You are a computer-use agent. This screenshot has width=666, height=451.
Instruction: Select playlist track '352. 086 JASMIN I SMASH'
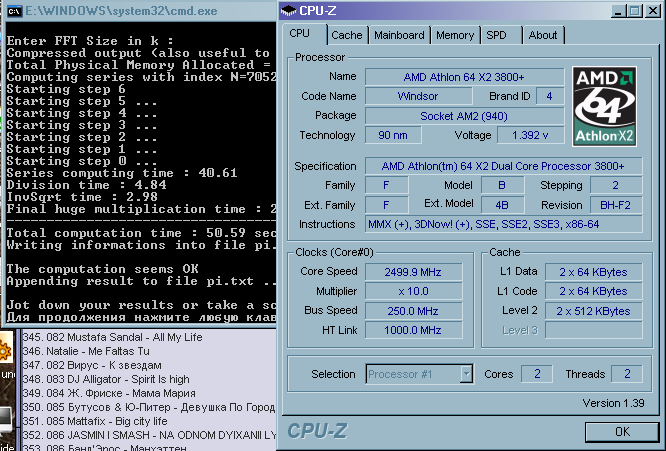click(x=149, y=435)
